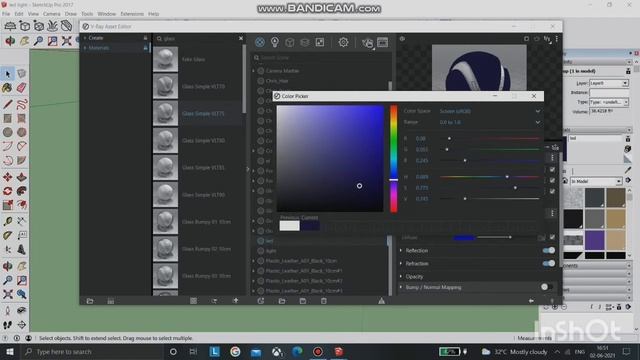Click open-folder icon in library footer
640x360 pixels.
90,301
